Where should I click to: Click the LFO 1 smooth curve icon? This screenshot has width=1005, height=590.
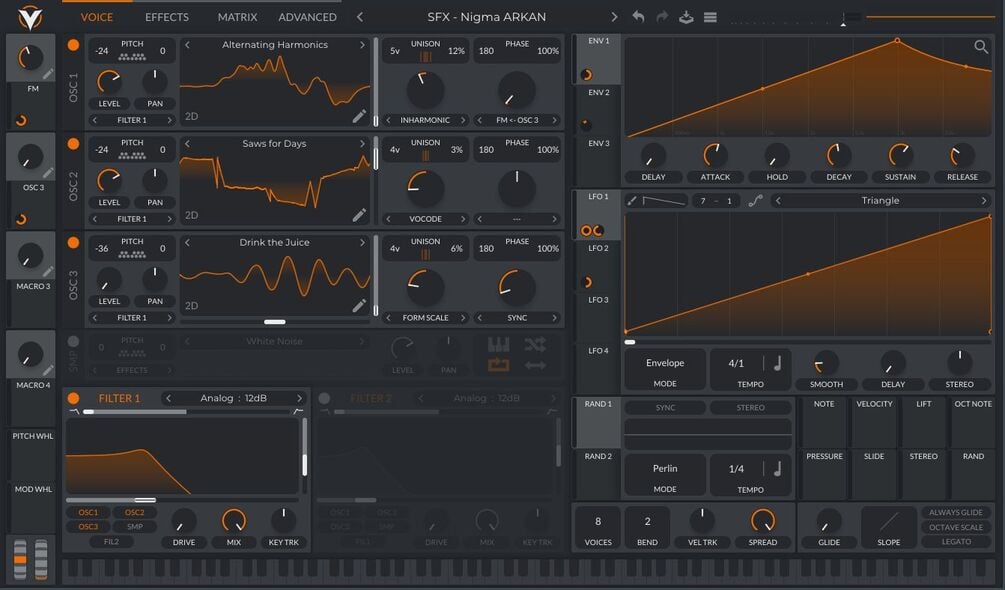coord(756,201)
